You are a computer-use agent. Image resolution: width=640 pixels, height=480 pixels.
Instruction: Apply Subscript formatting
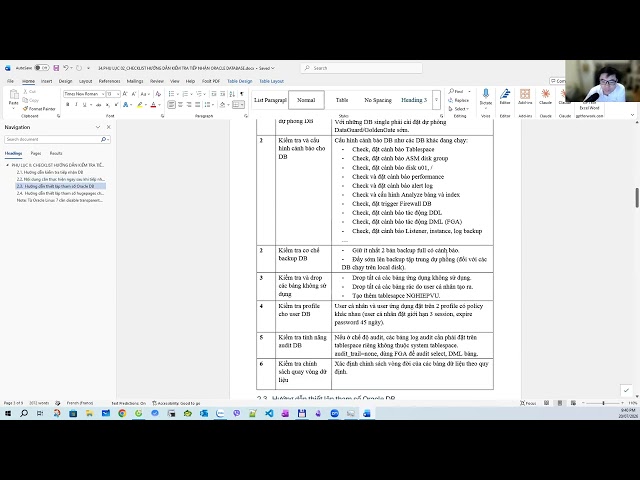tap(107, 105)
